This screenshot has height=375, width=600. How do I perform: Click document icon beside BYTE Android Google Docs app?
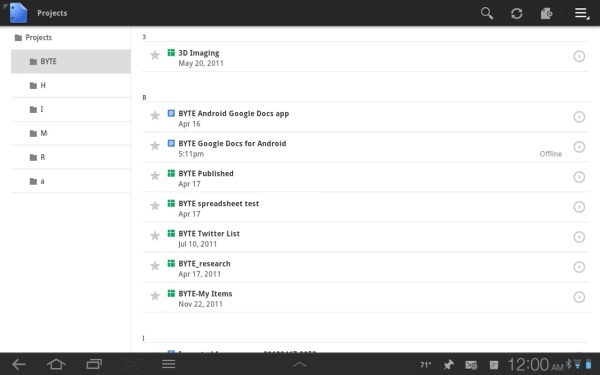171,113
